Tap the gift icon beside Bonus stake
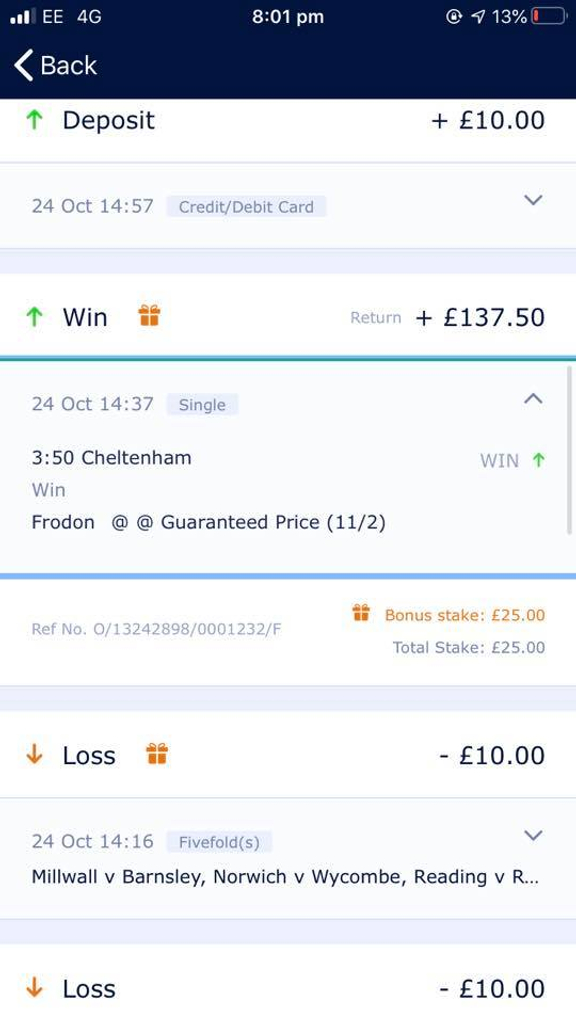Image resolution: width=576 pixels, height=1024 pixels. [361, 613]
